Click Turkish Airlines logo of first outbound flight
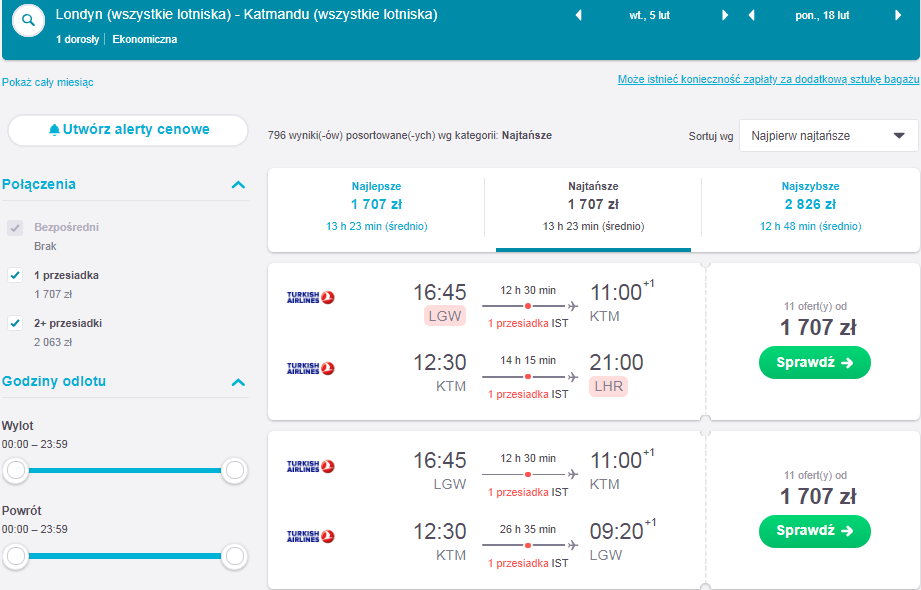The width and height of the screenshot is (921, 590). pos(310,297)
